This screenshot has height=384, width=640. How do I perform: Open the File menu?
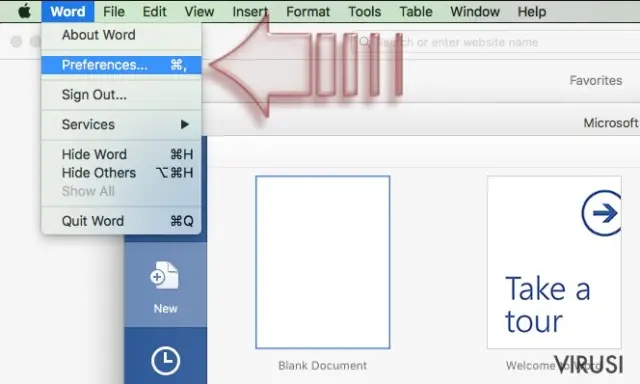[x=114, y=11]
